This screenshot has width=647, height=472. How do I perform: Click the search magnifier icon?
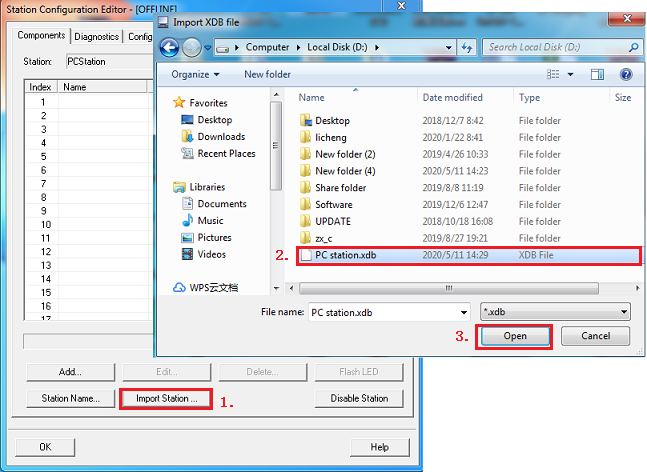633,47
